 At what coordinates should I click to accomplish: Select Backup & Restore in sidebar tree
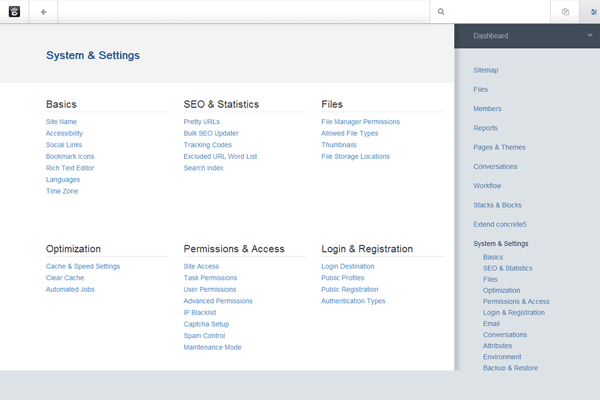click(510, 368)
